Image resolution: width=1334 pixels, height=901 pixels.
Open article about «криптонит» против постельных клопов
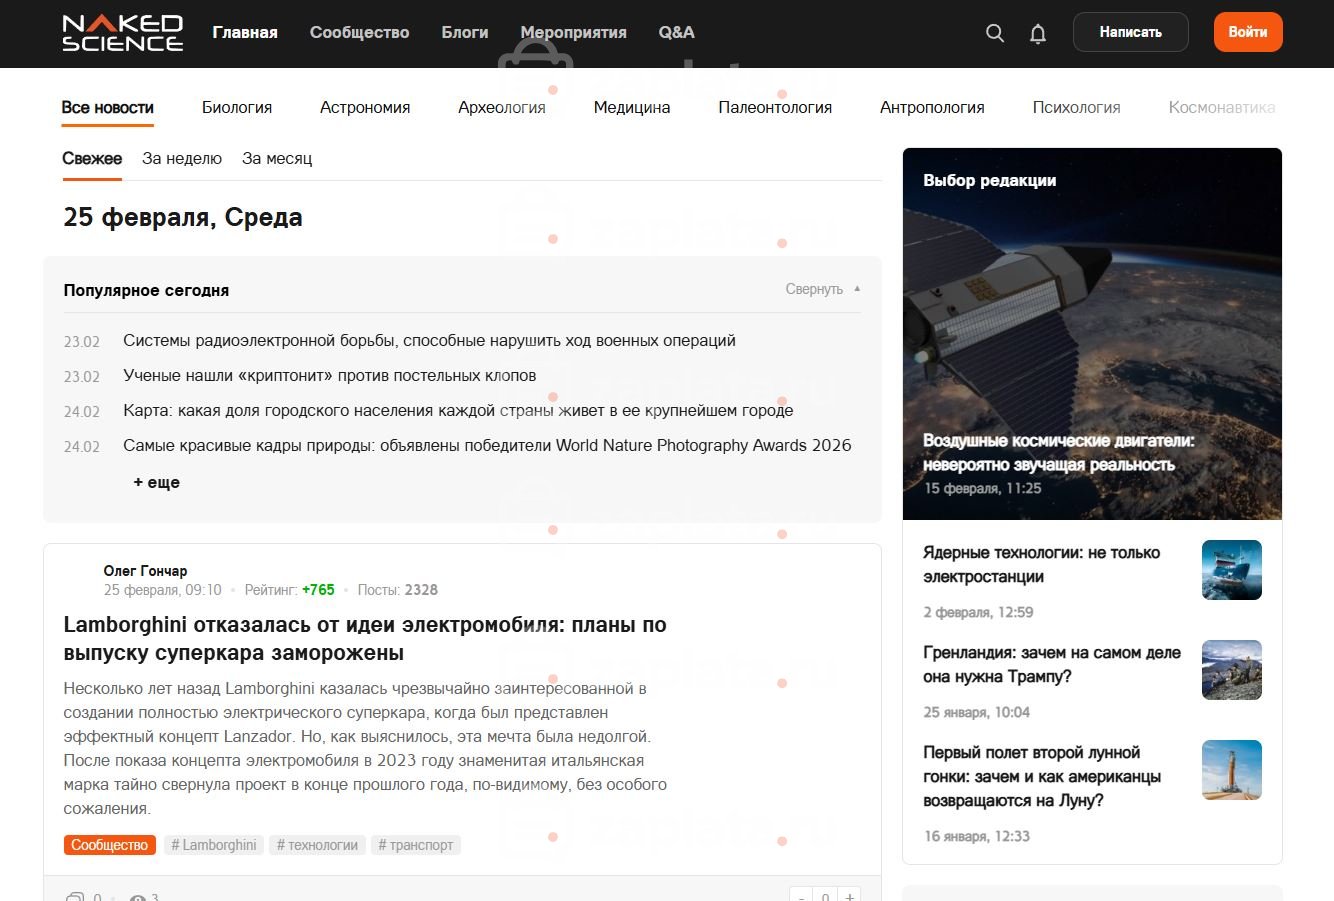tap(330, 376)
